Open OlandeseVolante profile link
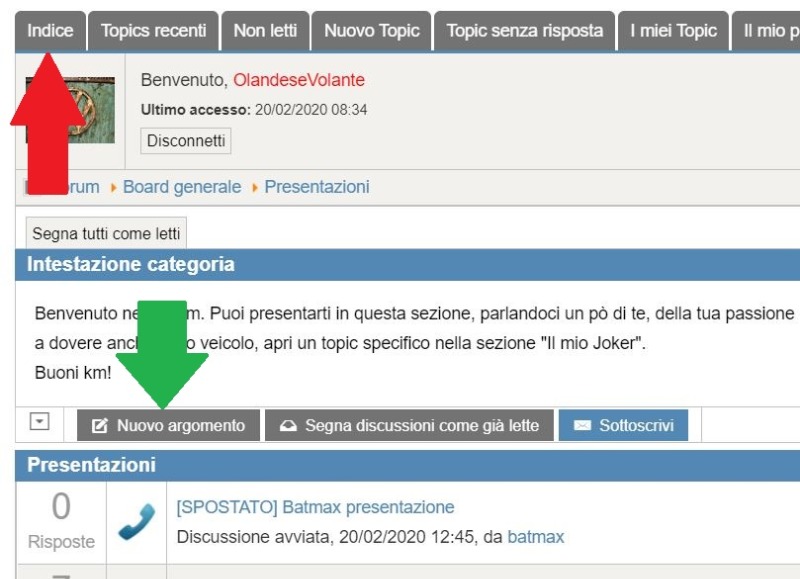 coord(299,80)
